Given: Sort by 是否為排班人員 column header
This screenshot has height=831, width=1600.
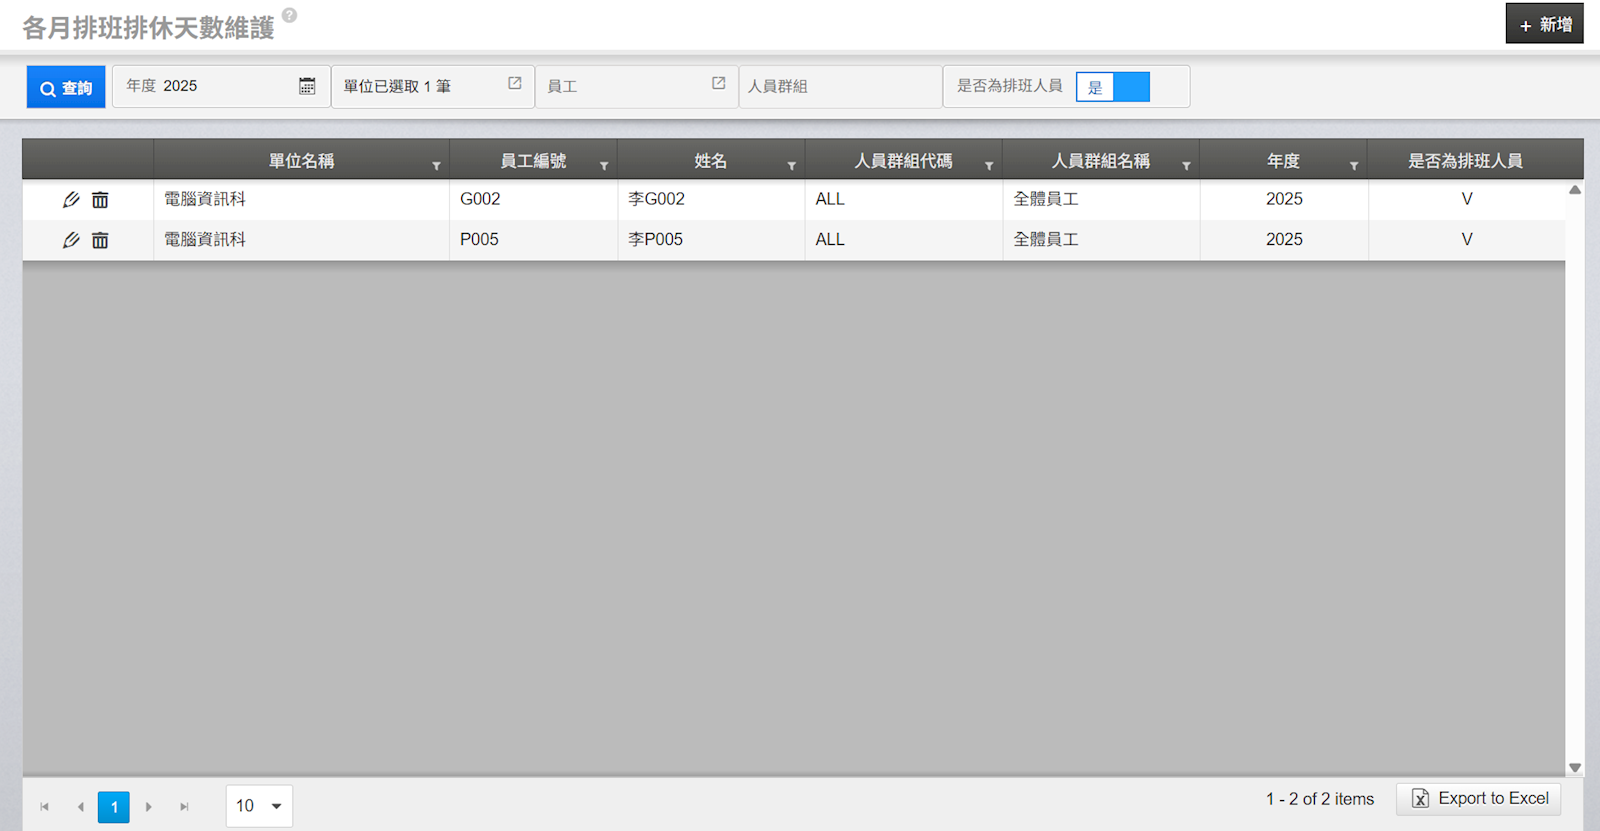Looking at the screenshot, I should pos(1465,160).
